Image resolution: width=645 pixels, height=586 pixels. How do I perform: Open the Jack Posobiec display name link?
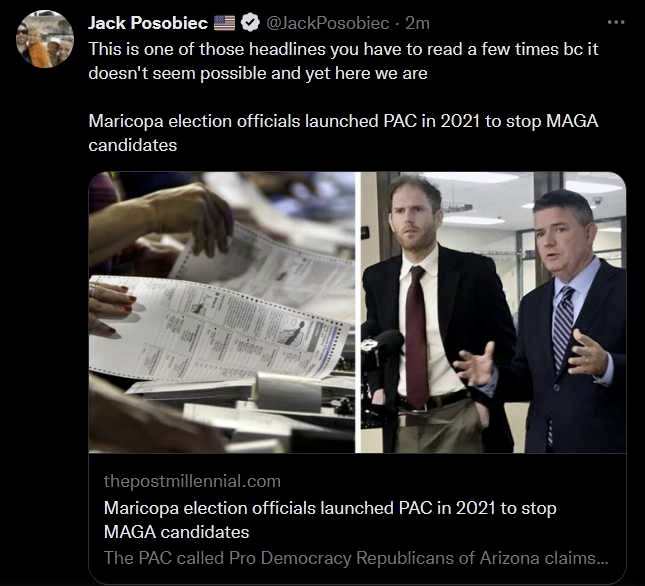(148, 23)
